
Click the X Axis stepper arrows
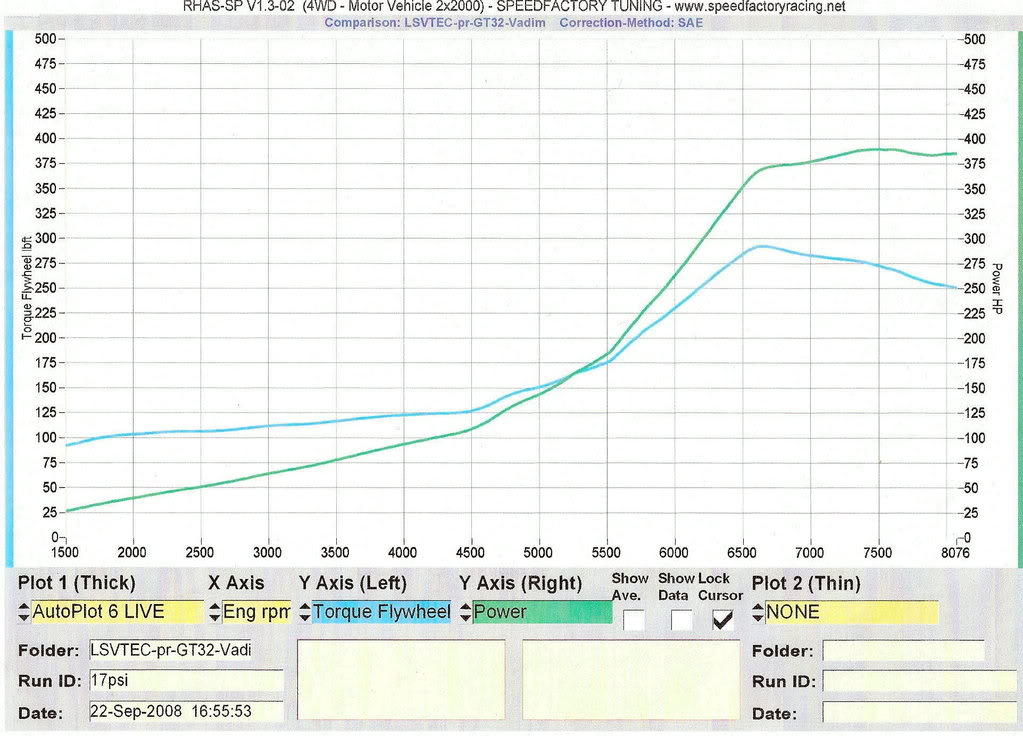(x=215, y=612)
